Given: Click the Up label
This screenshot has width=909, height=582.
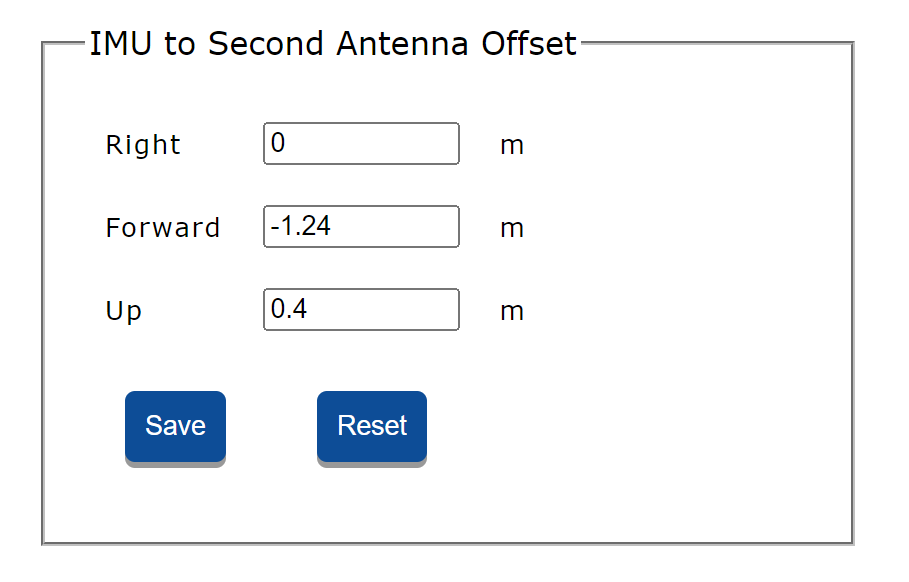Looking at the screenshot, I should (122, 310).
